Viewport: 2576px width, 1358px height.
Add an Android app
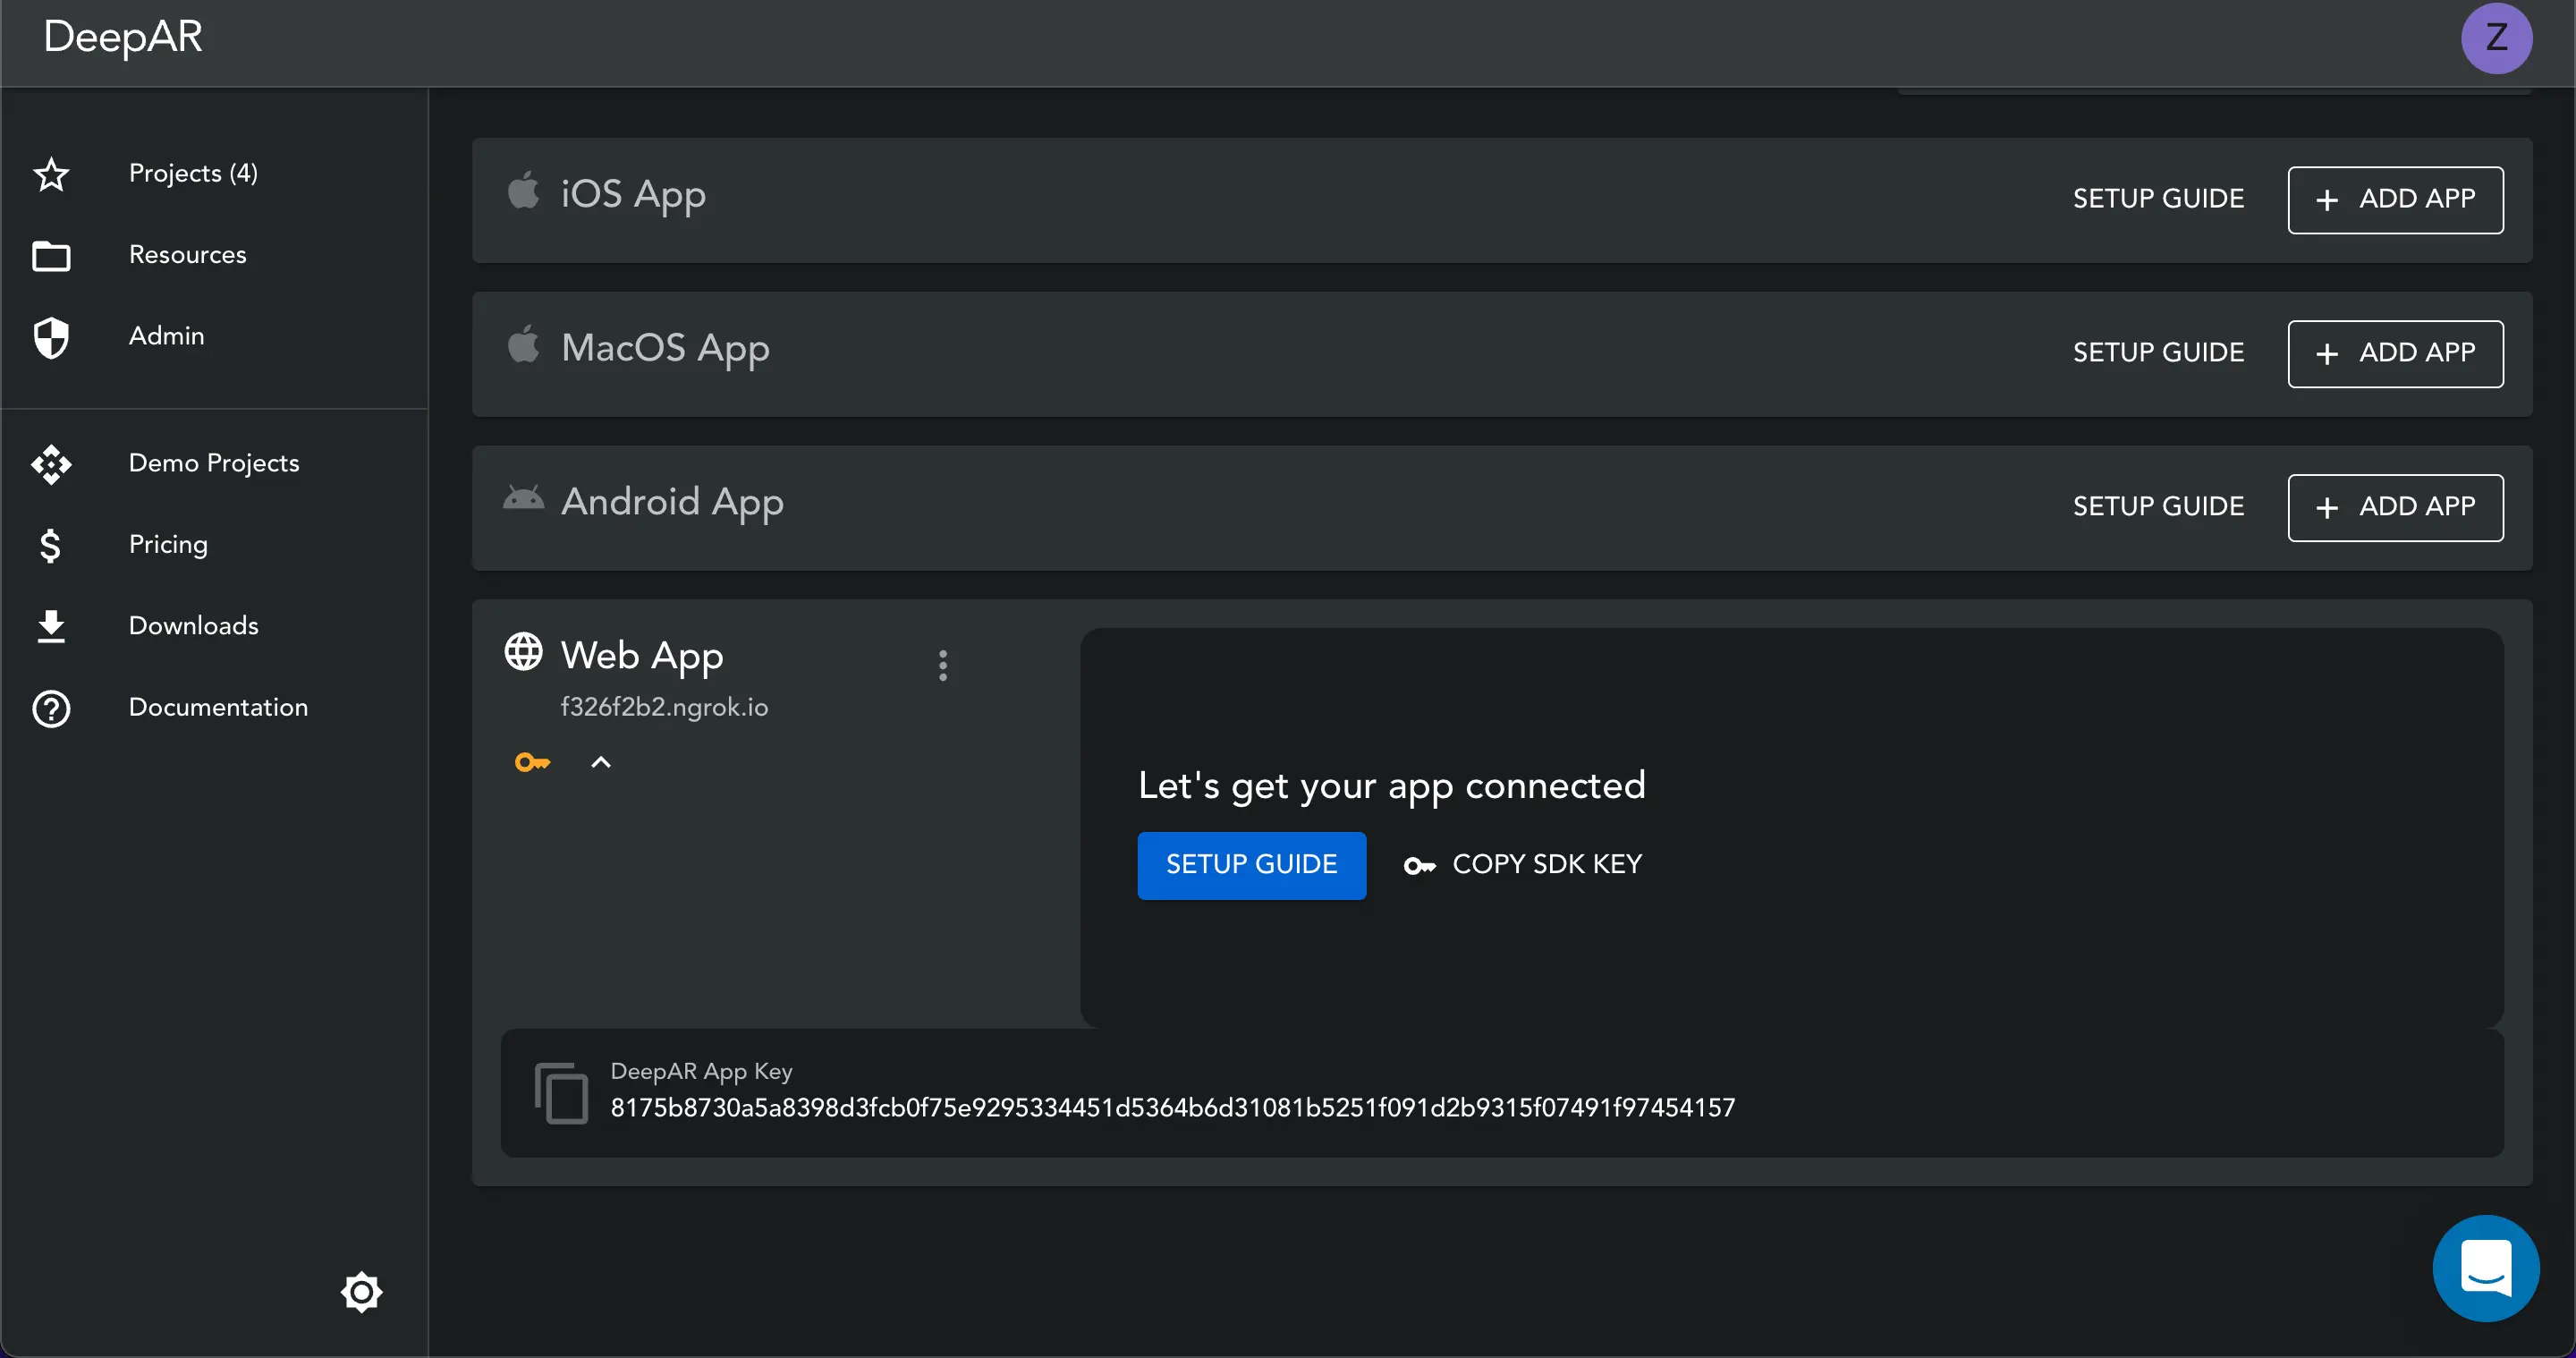(x=2395, y=508)
